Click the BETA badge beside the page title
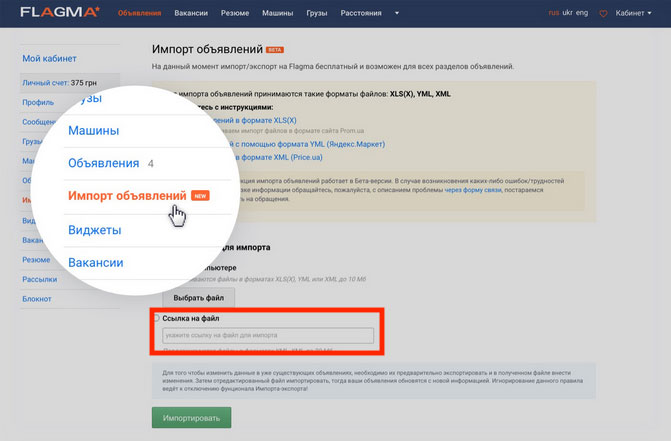Viewport: 671px width, 441px height. click(275, 50)
